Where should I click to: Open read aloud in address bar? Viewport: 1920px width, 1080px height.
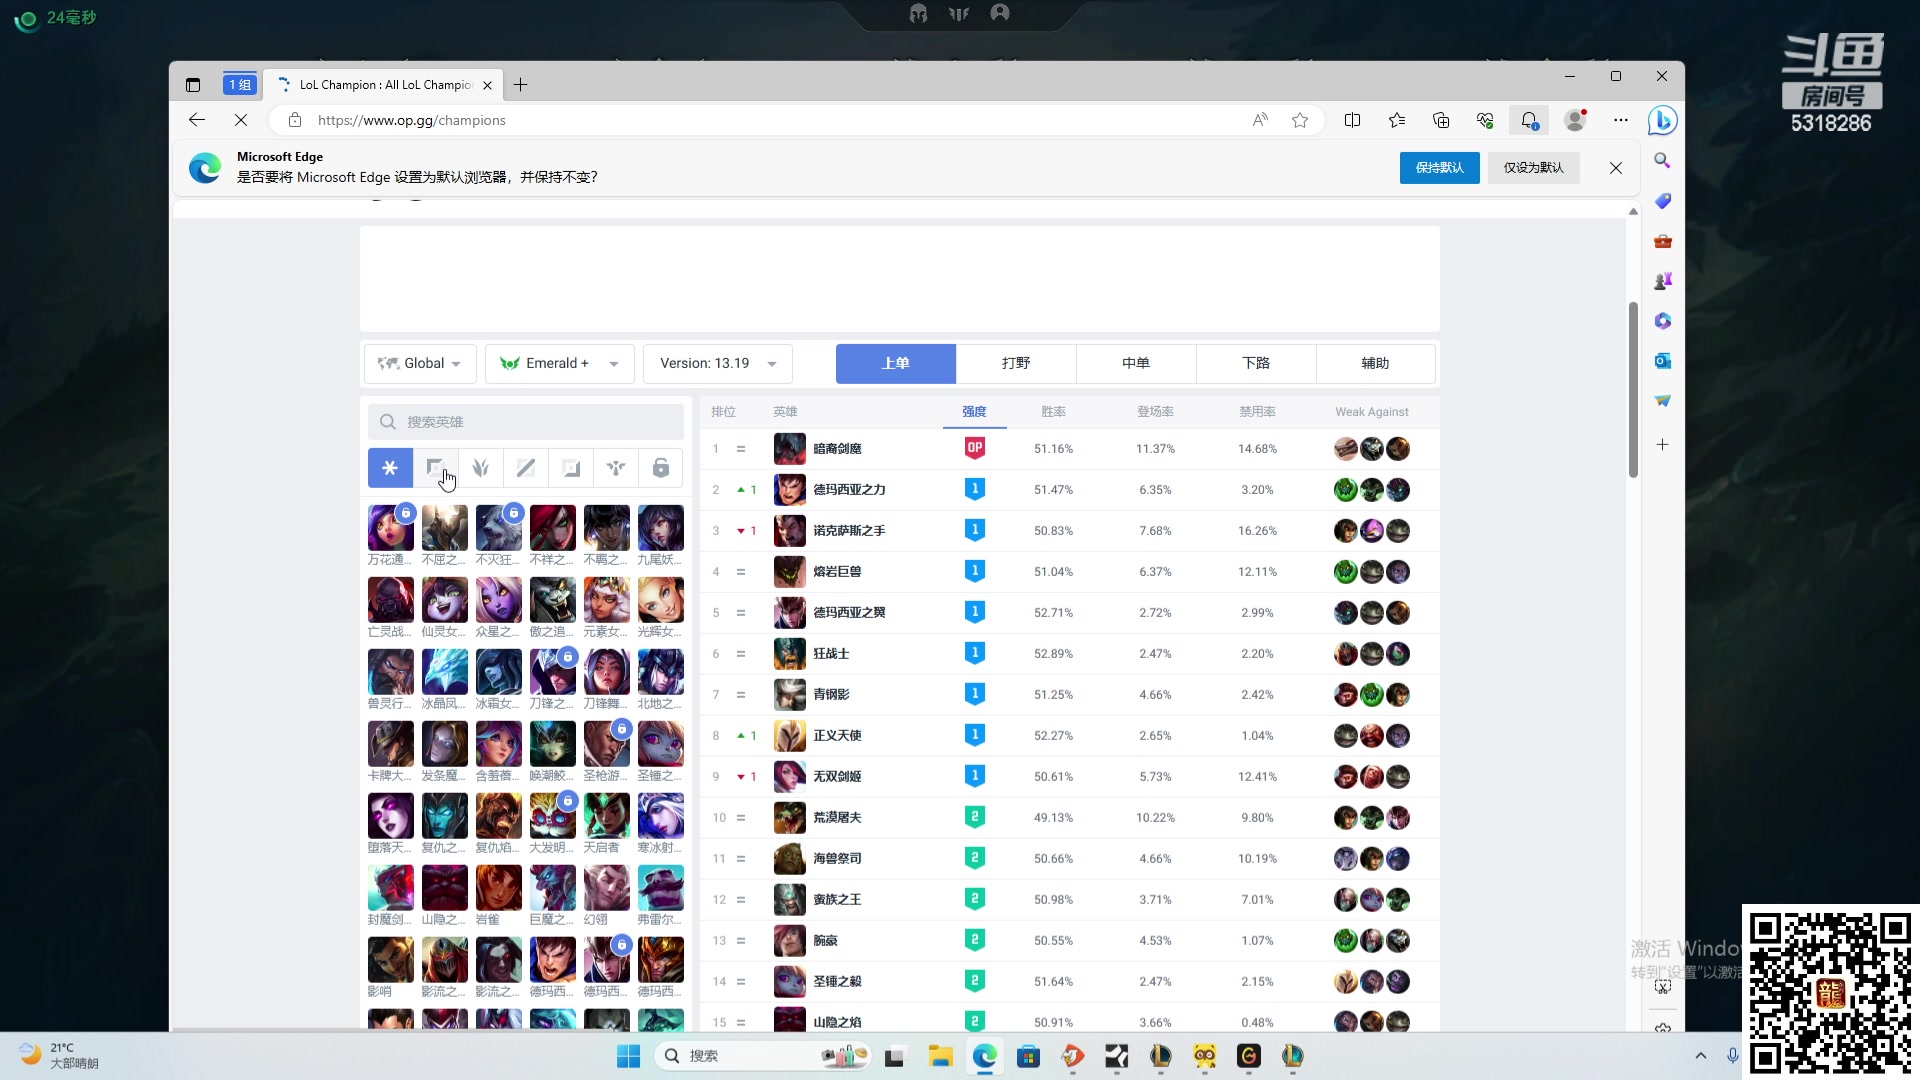pyautogui.click(x=1260, y=120)
